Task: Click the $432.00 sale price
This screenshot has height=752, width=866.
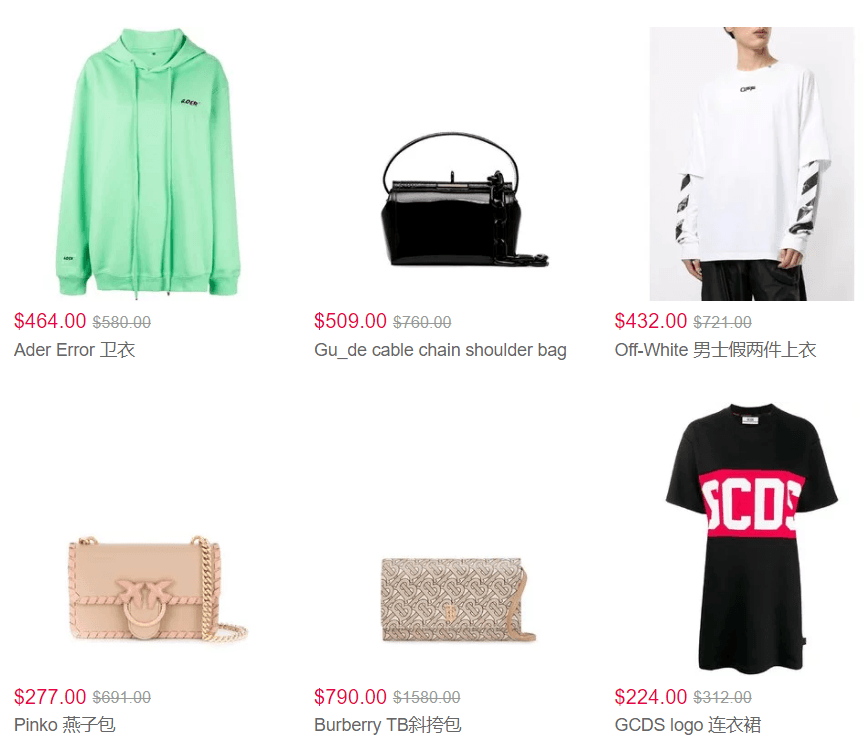Action: tap(651, 321)
